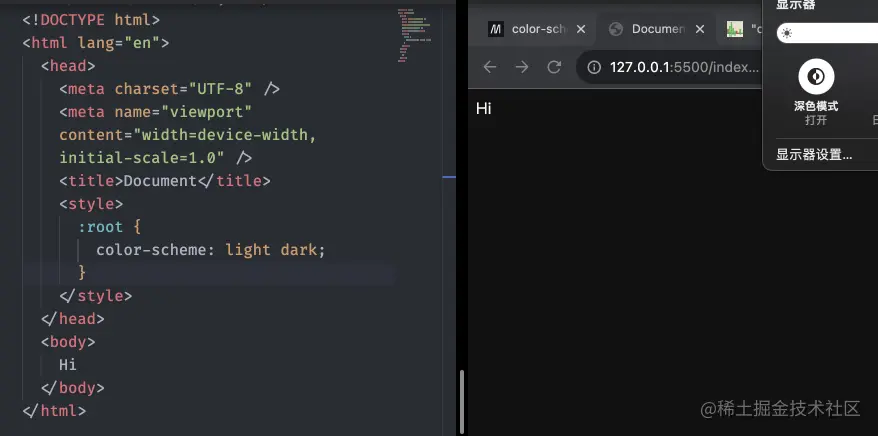Click the chart favicon on third tab
This screenshot has width=878, height=436.
click(x=735, y=29)
